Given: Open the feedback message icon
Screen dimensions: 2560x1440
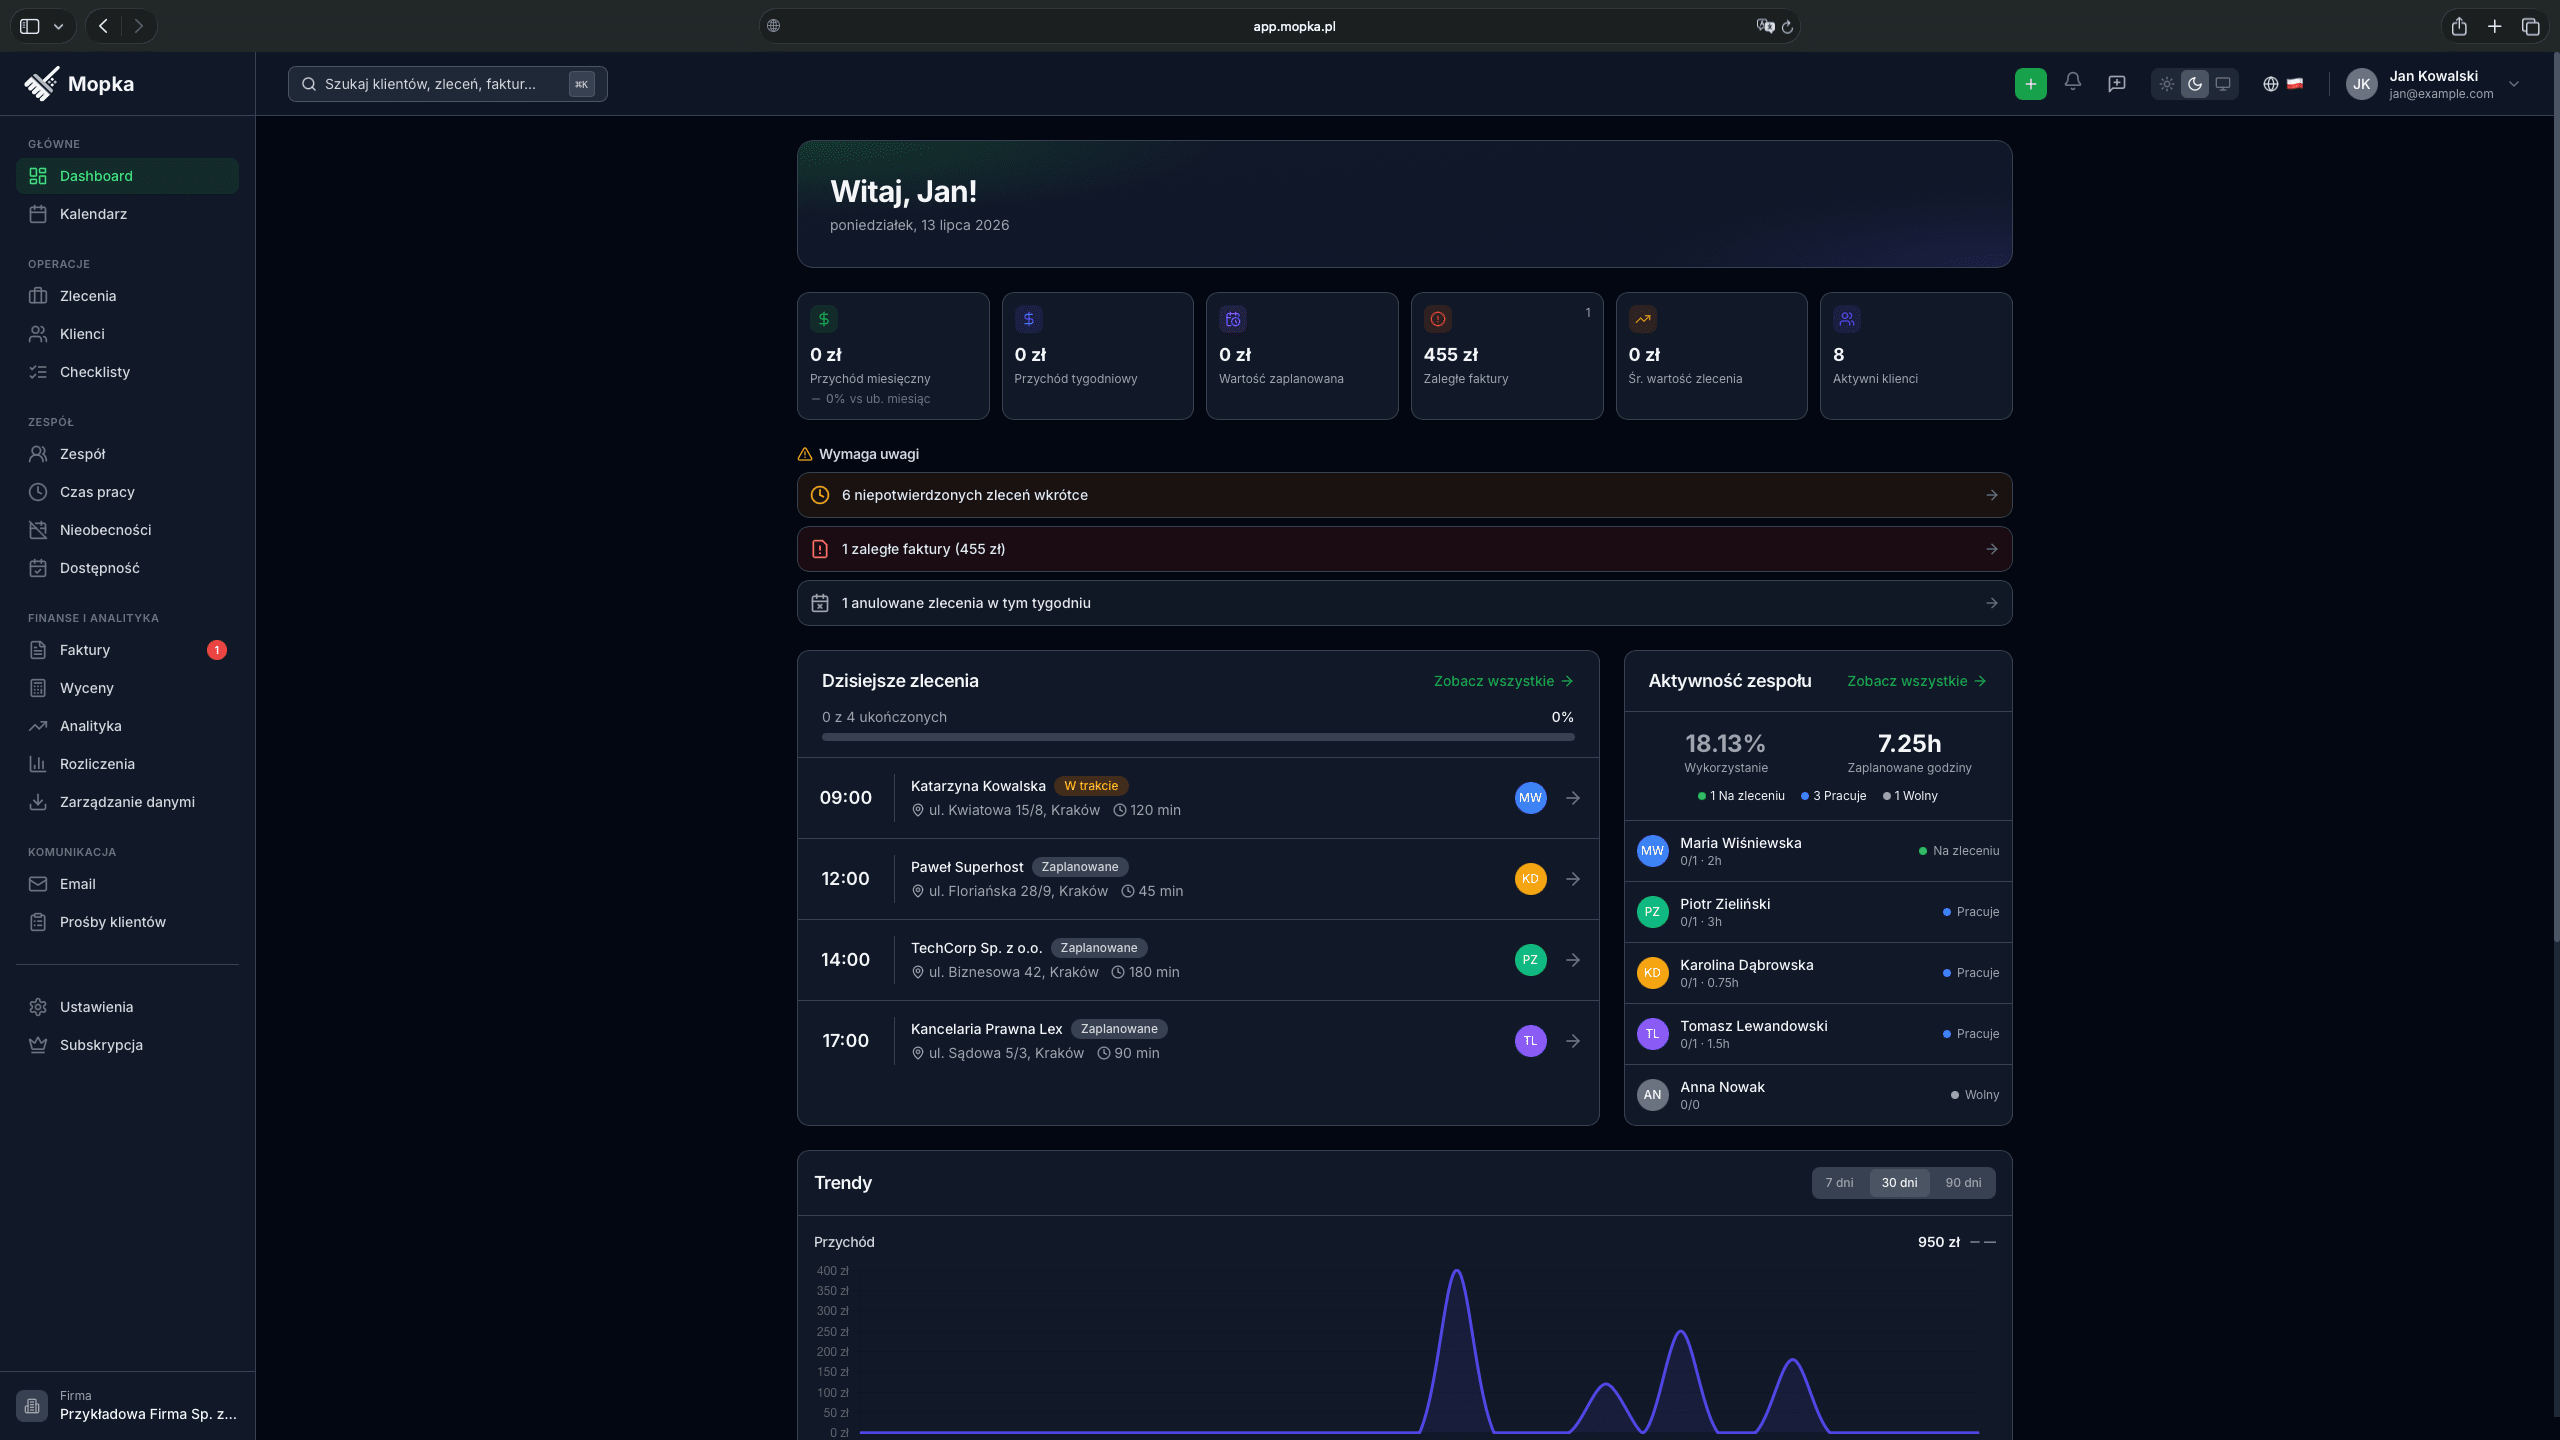Looking at the screenshot, I should click(2117, 84).
